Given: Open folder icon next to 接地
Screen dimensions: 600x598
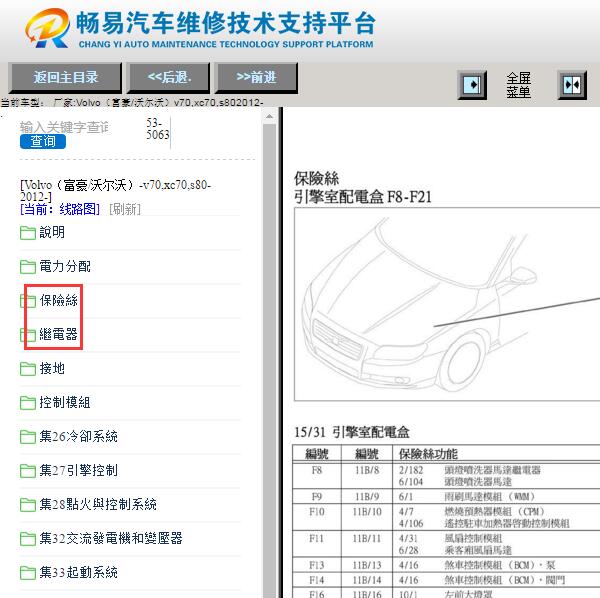Looking at the screenshot, I should point(28,369).
